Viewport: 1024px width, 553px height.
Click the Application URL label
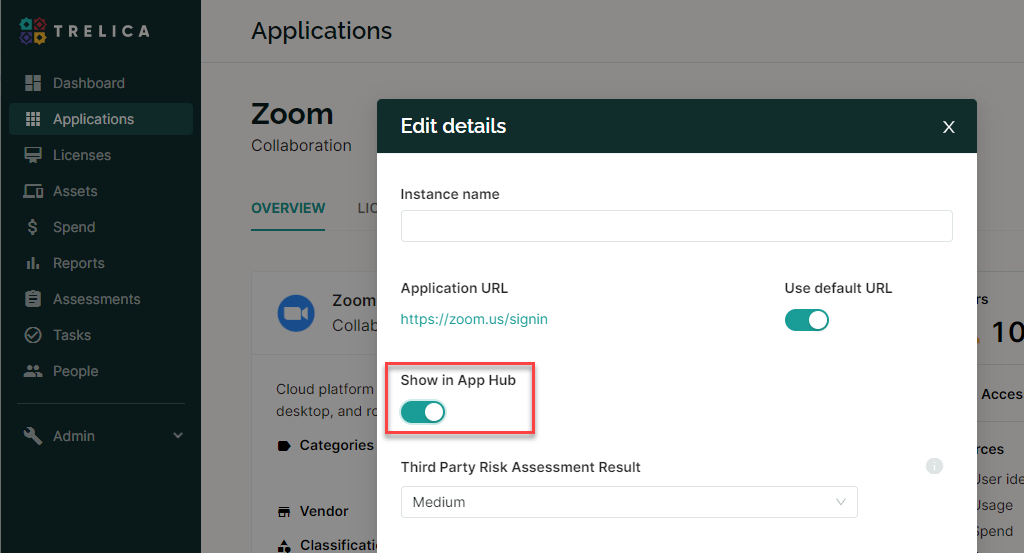click(454, 288)
